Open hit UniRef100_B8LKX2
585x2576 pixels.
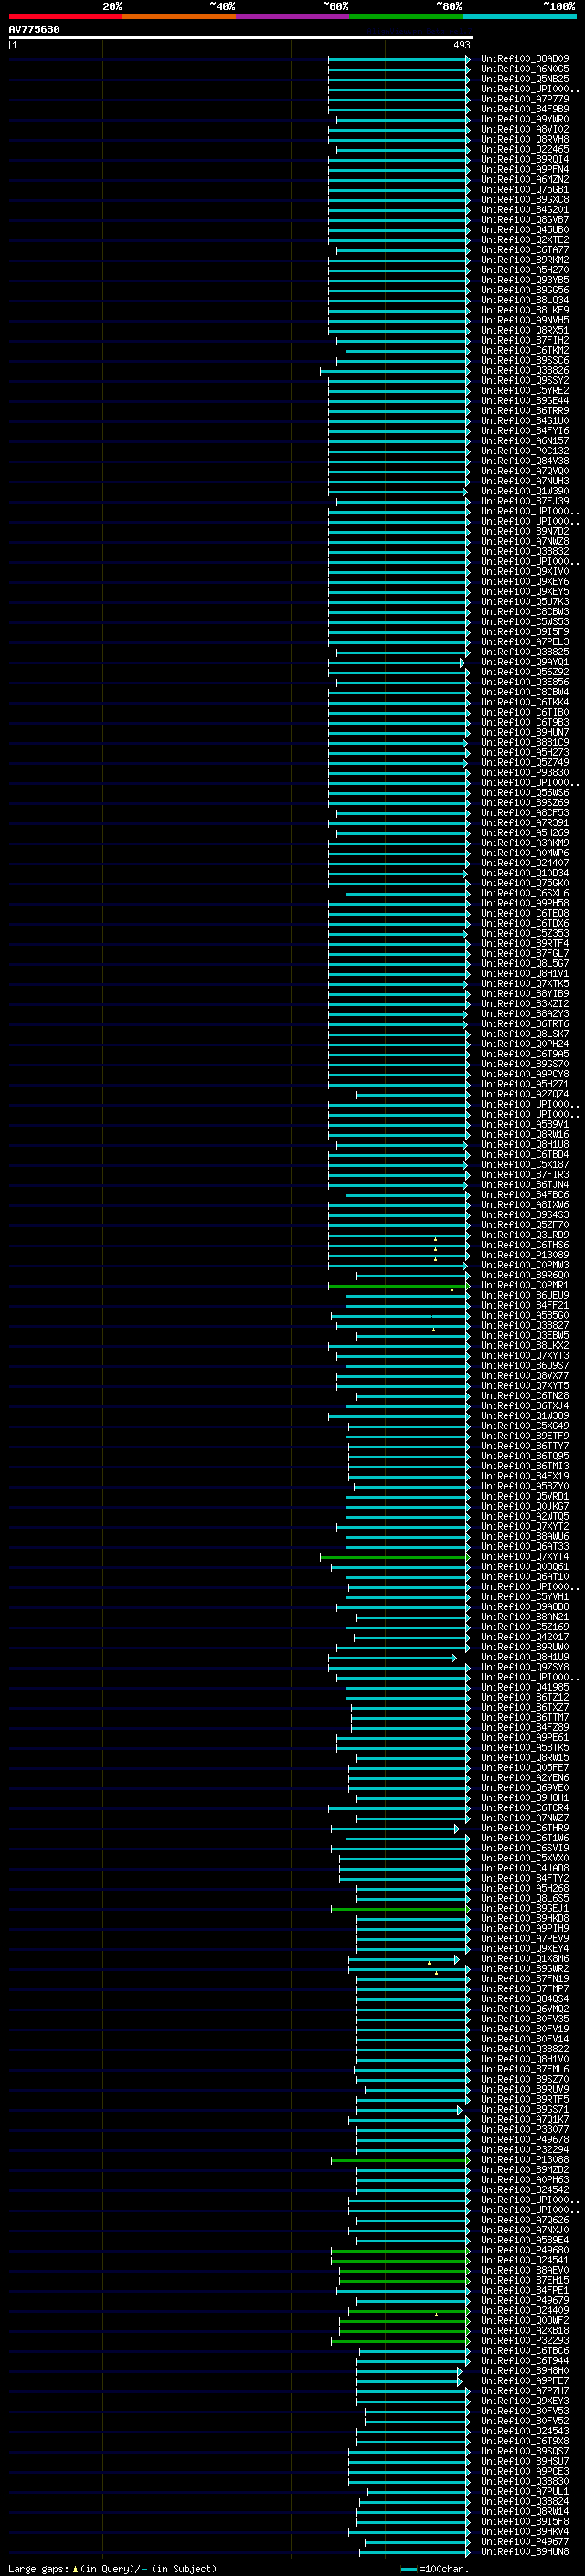[x=524, y=1345]
